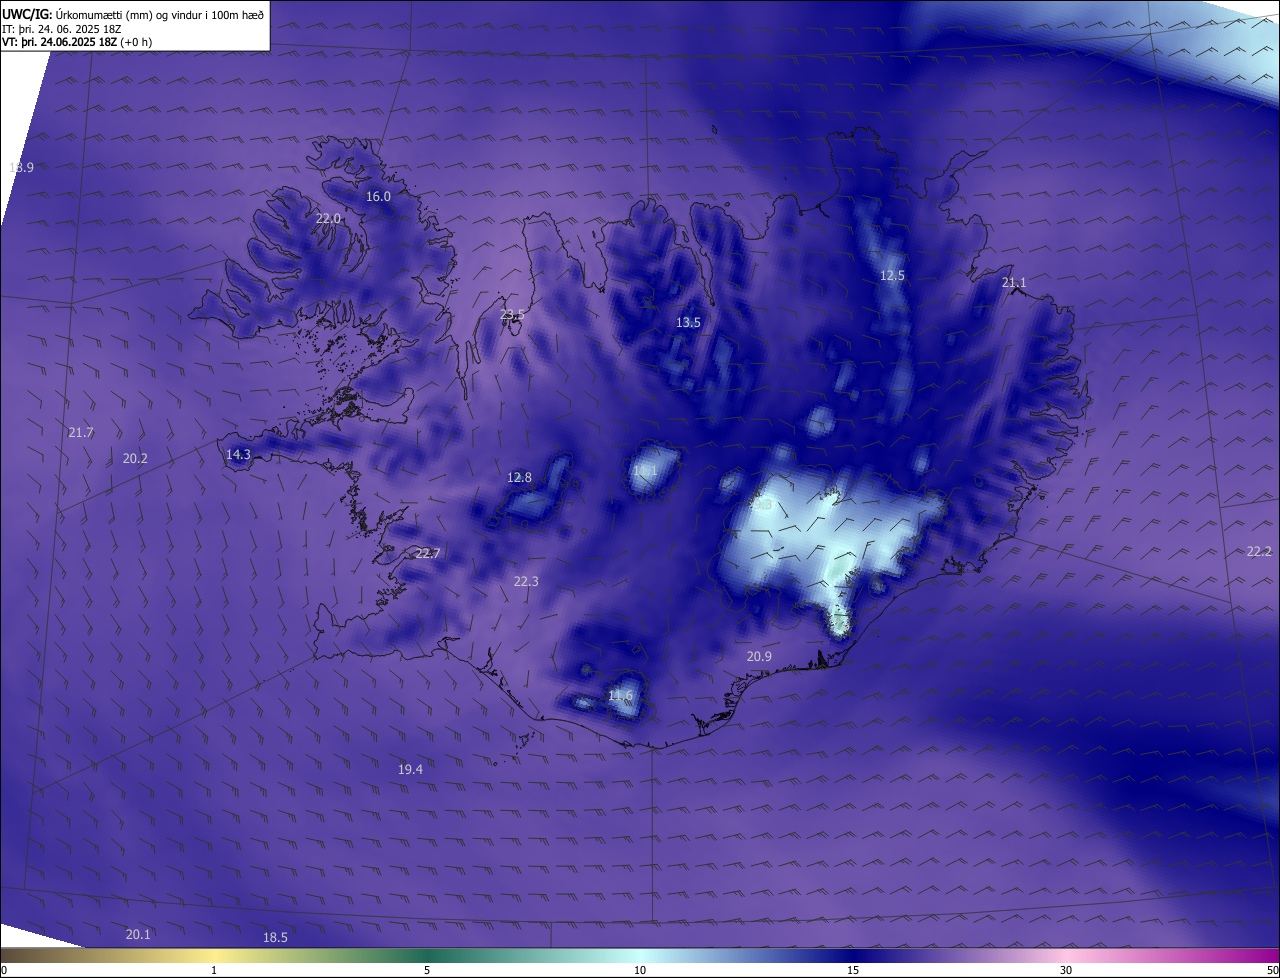Viewport: 1280px width, 978px height.
Task: Click the IT initialization time line
Action: [62, 28]
